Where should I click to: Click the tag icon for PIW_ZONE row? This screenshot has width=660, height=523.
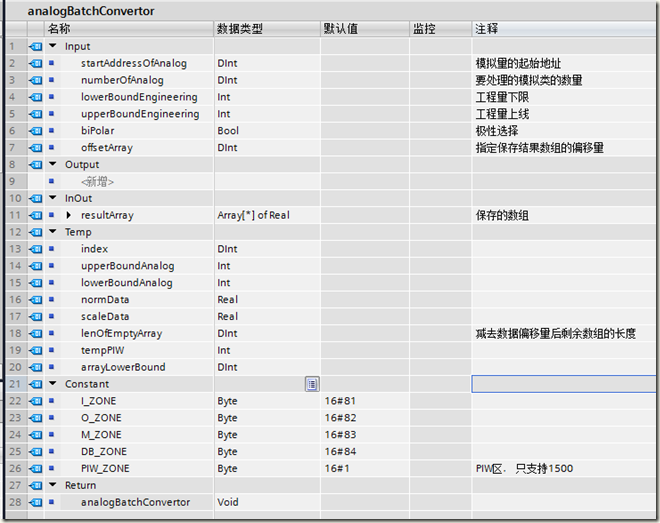(36, 468)
